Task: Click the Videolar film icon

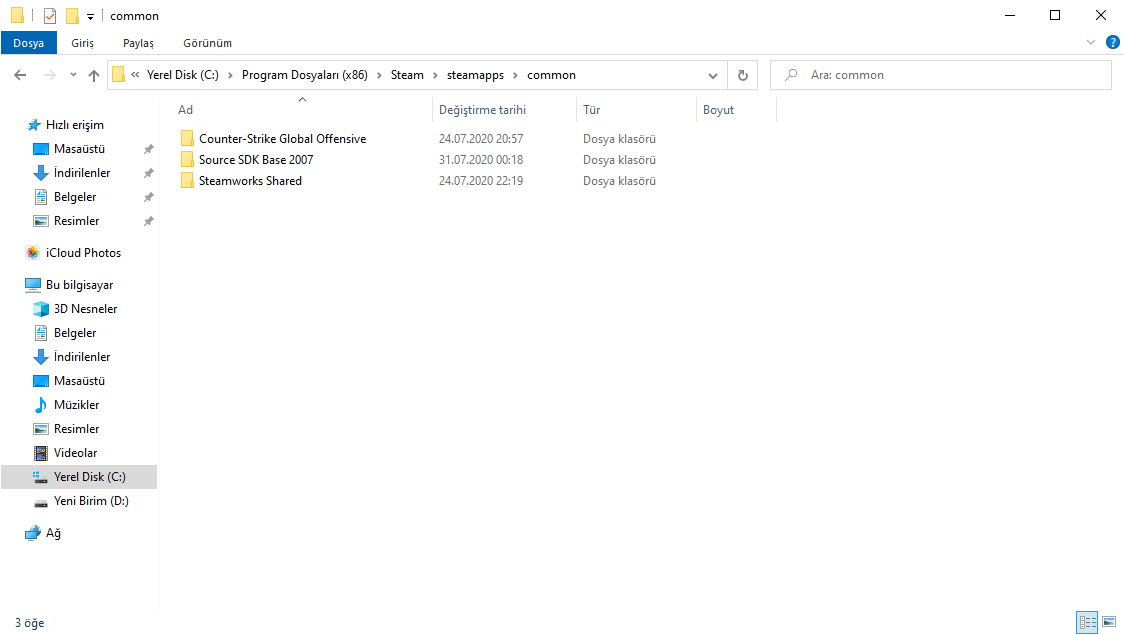Action: (x=41, y=453)
